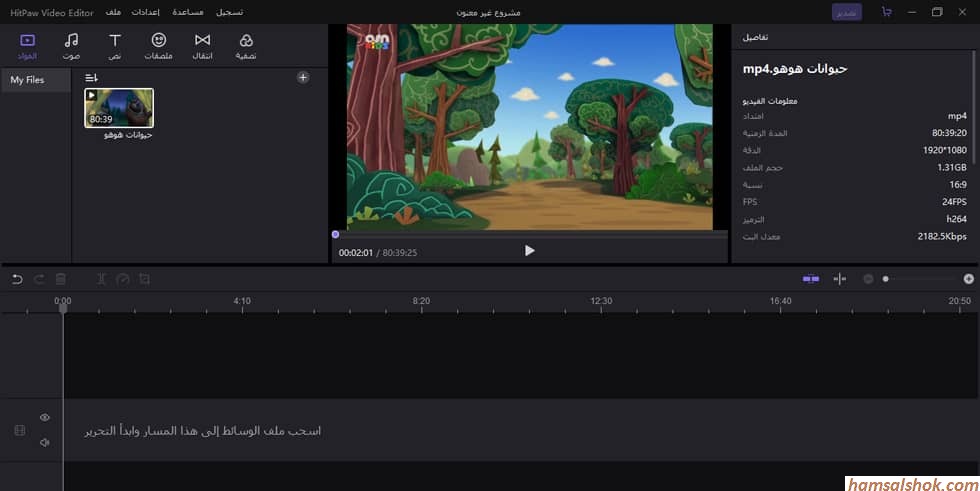Click the 2182.5Kbps bitrate value
Image resolution: width=980 pixels, height=491 pixels.
point(942,236)
